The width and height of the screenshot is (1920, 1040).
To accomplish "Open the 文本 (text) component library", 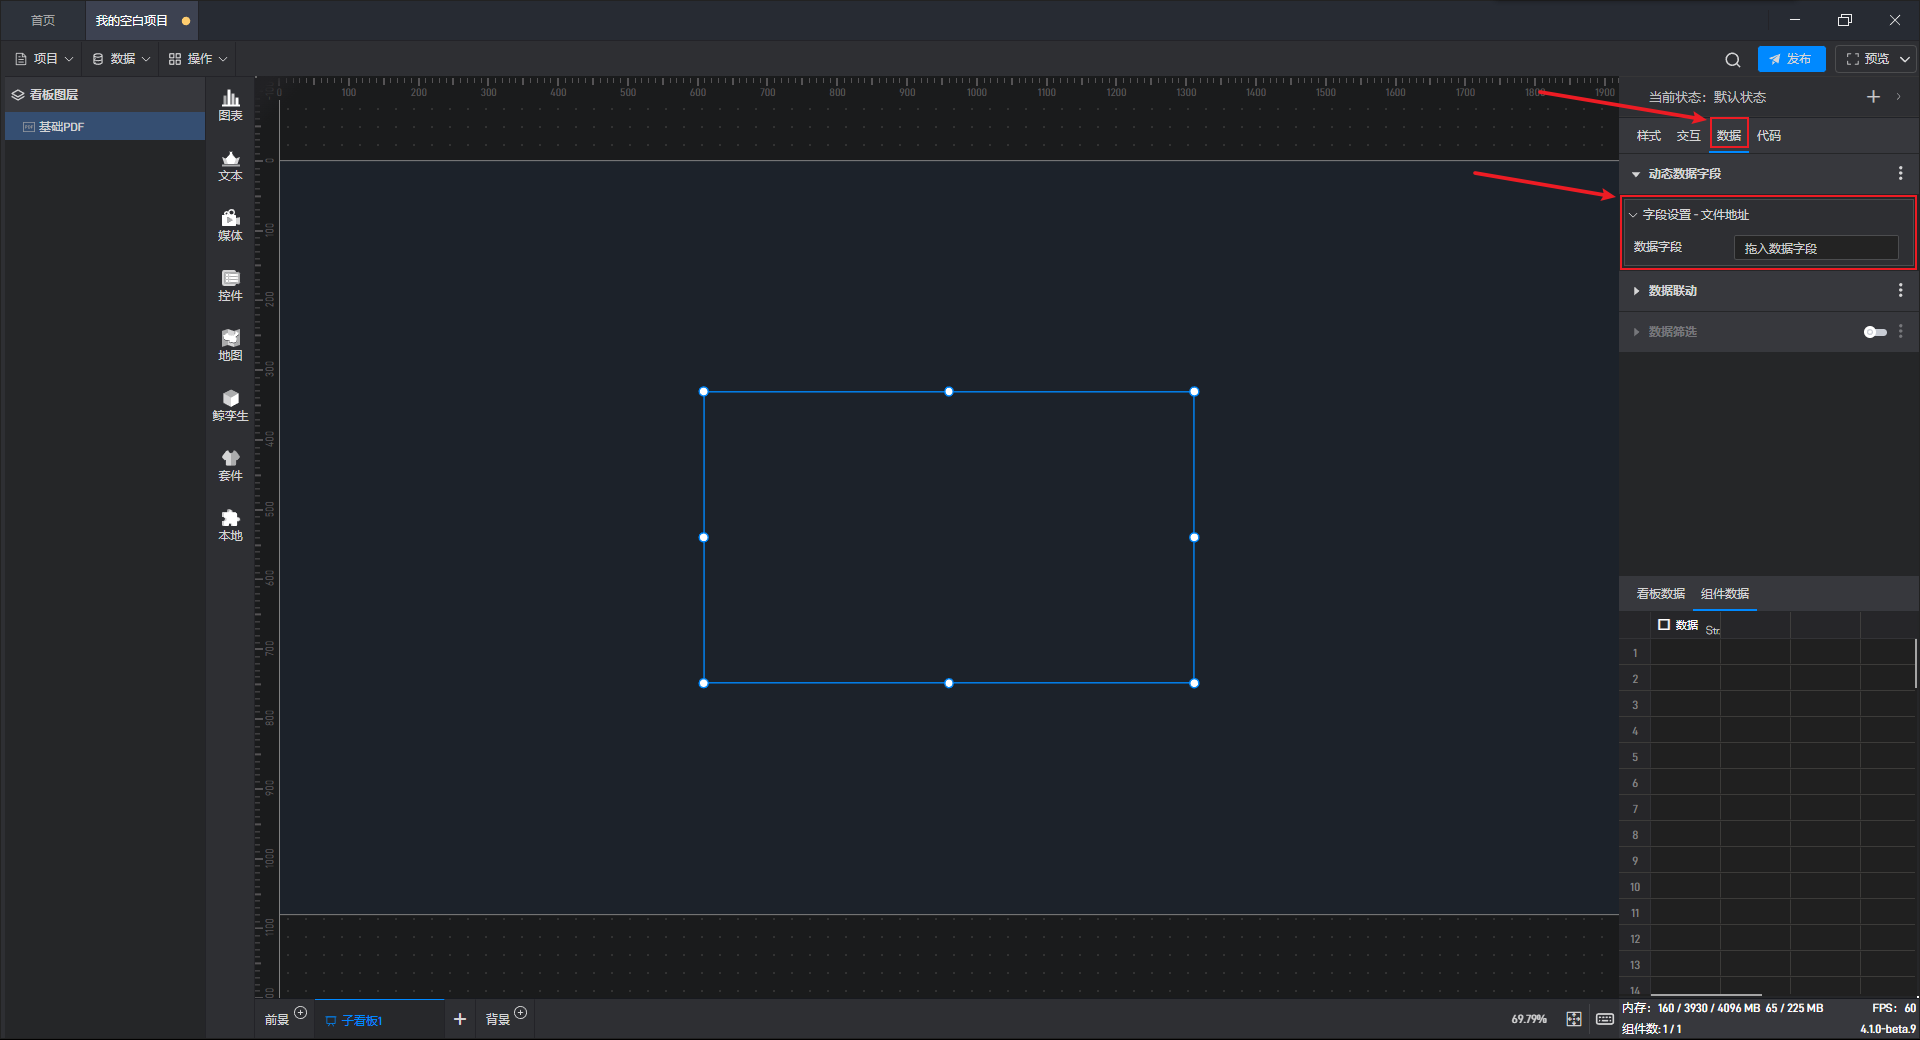I will coord(230,165).
